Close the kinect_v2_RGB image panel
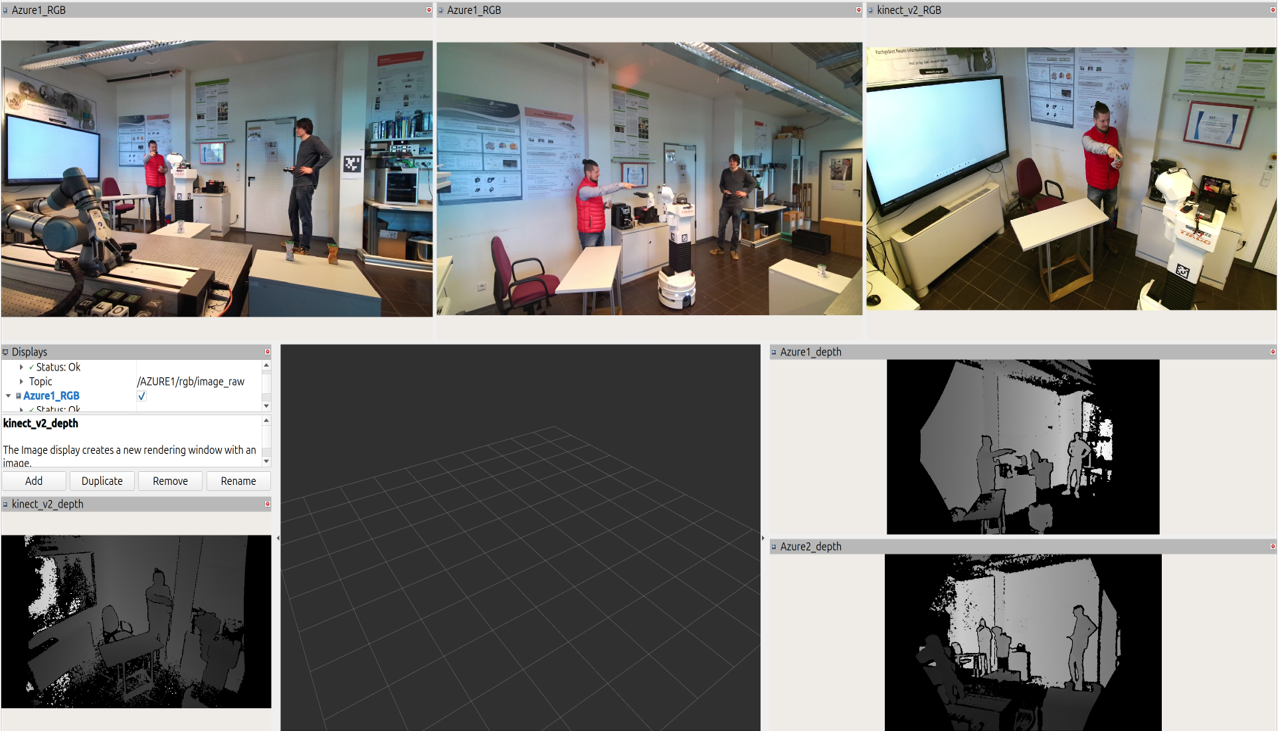1278x731 pixels. [1272, 10]
